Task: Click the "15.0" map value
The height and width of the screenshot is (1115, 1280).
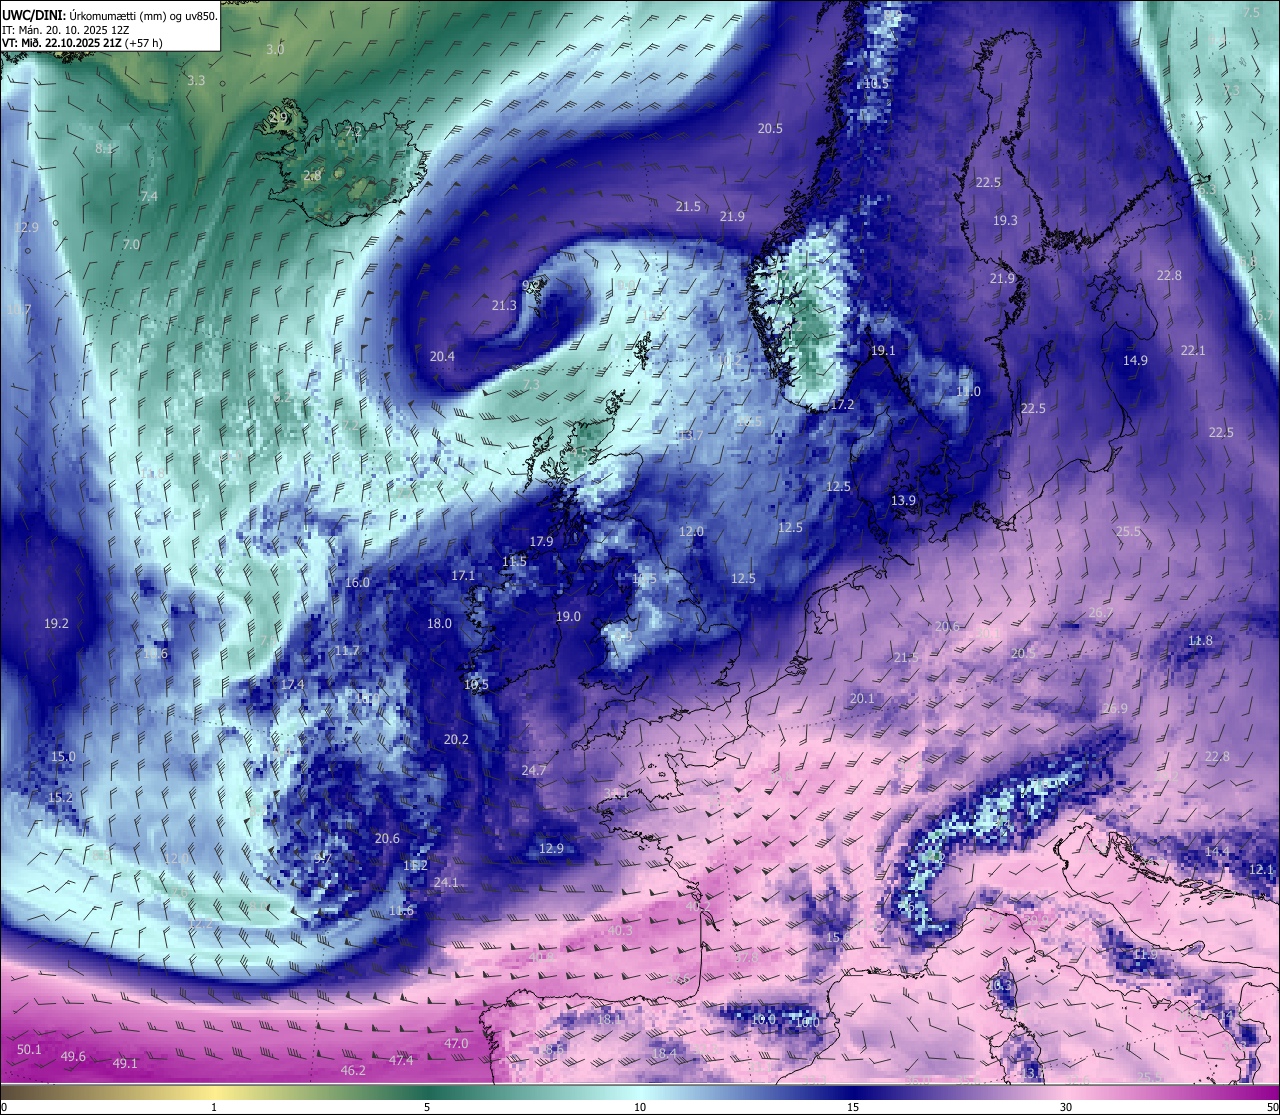Action: (x=62, y=756)
